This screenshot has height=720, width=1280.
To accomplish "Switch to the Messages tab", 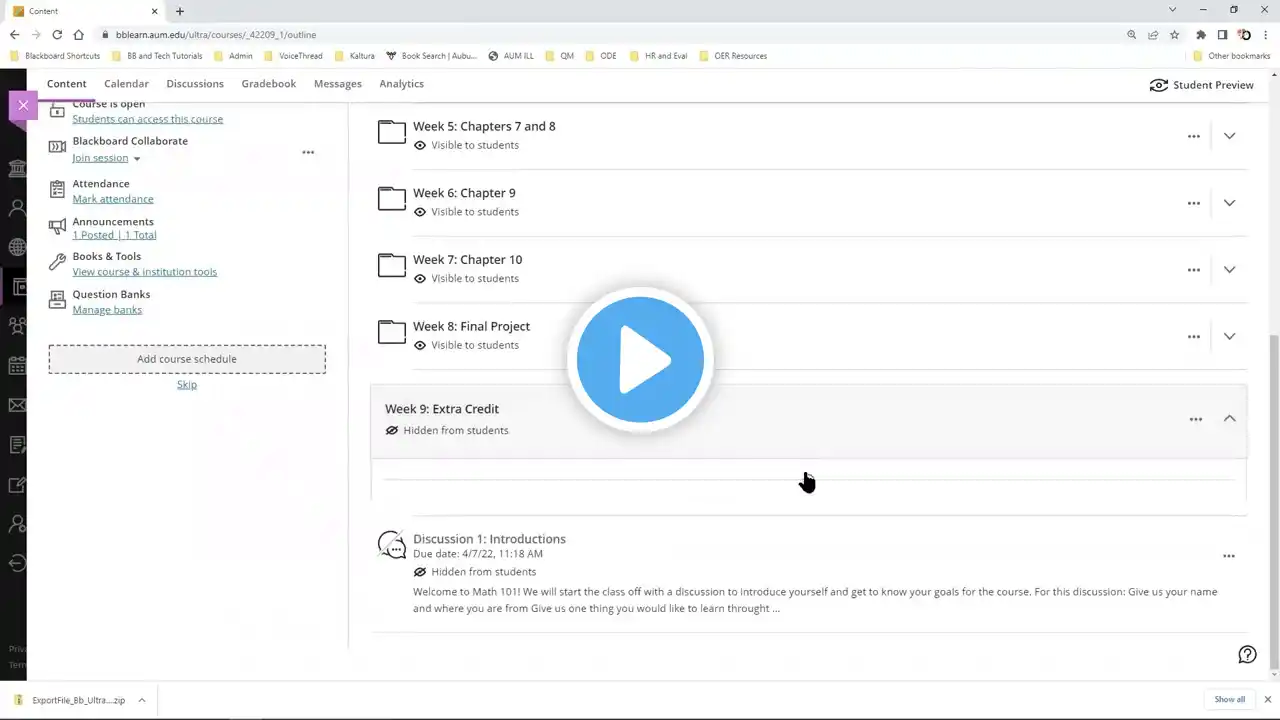I will click(x=338, y=84).
